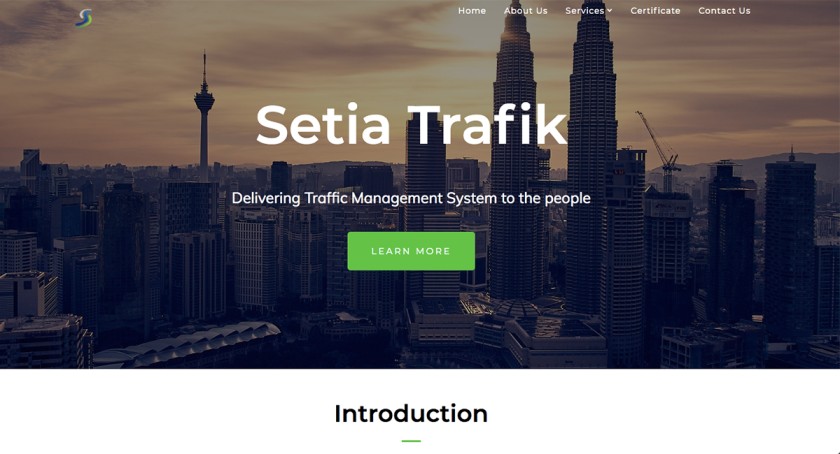This screenshot has width=840, height=454.
Task: Click the left Petronas tower
Action: (x=514, y=155)
